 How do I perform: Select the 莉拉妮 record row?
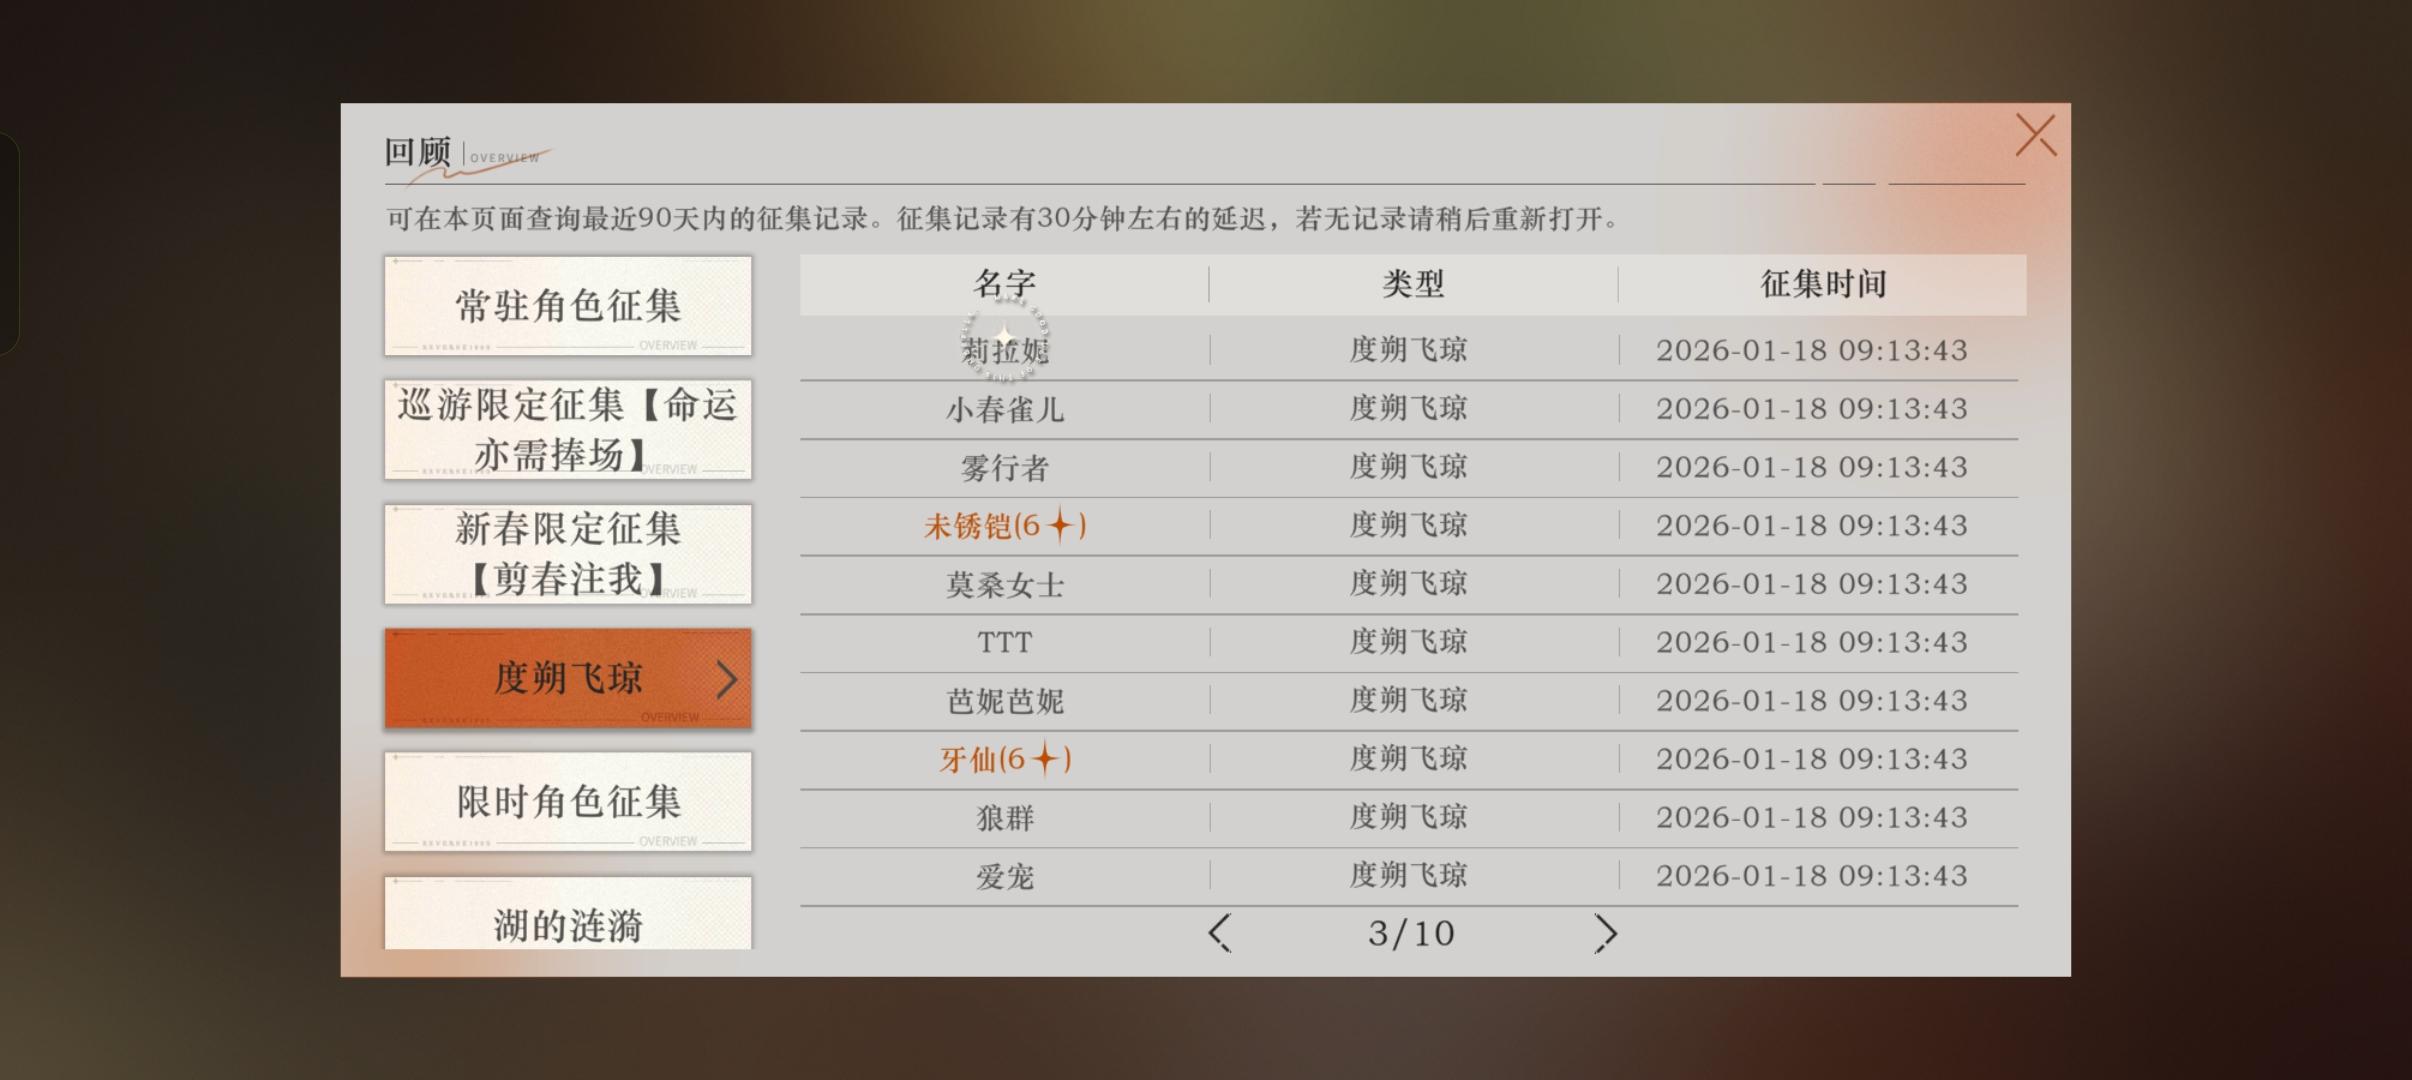point(1004,351)
